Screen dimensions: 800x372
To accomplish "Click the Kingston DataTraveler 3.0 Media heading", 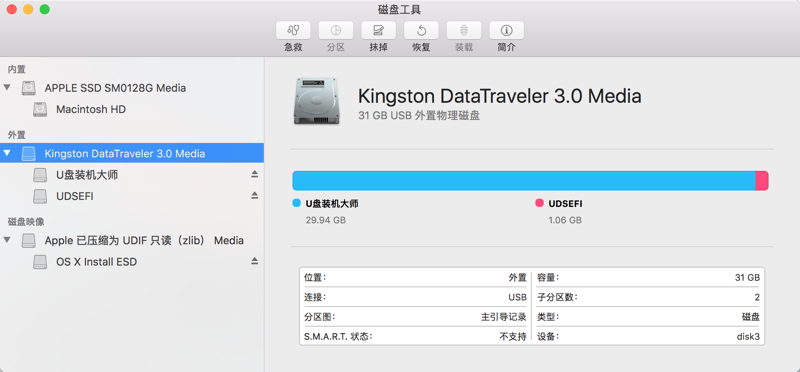I will tap(499, 96).
